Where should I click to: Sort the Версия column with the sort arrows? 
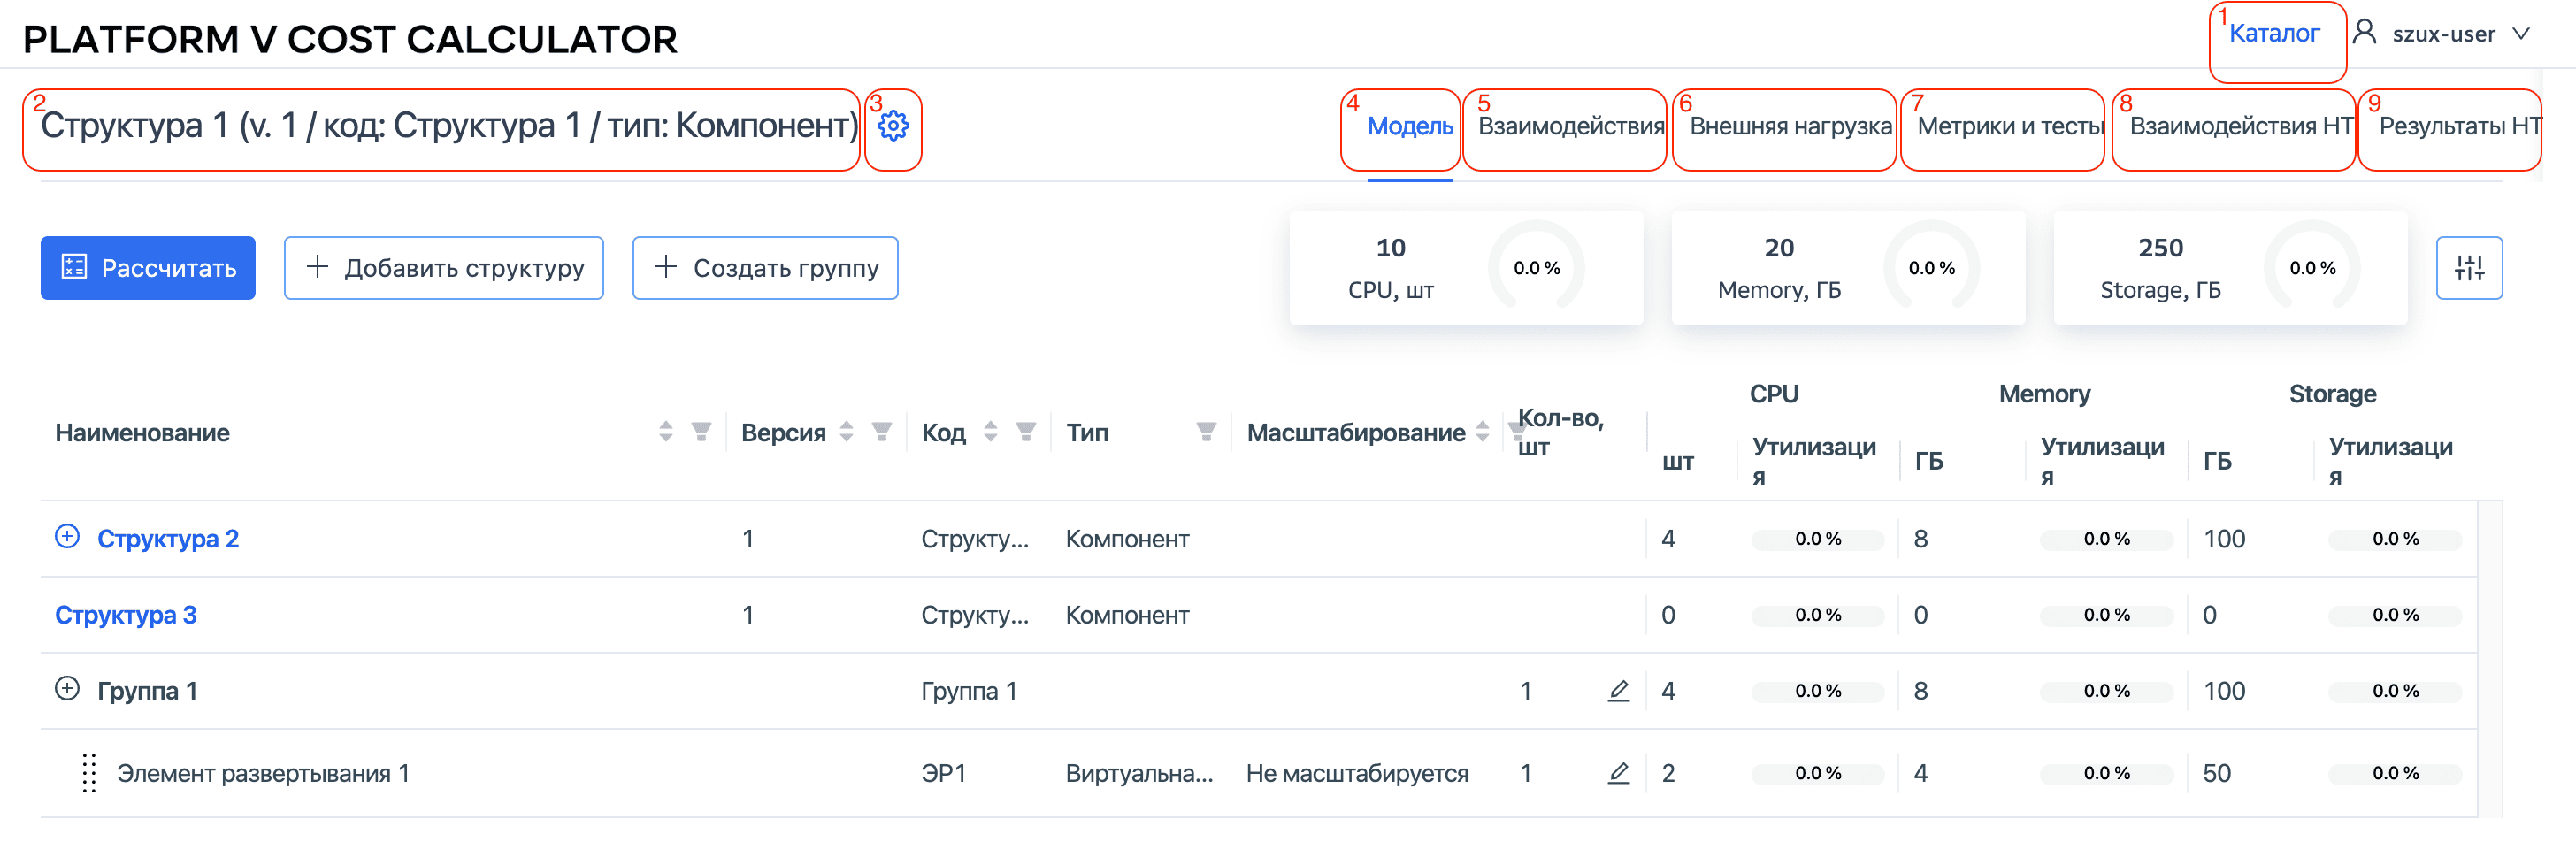click(847, 432)
